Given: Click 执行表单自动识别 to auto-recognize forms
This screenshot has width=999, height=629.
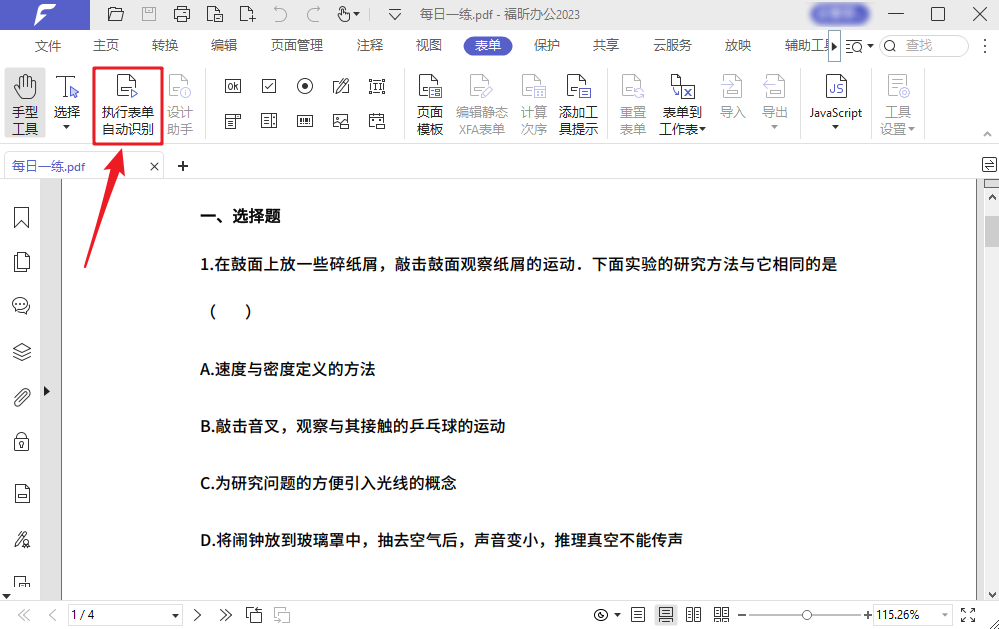Looking at the screenshot, I should tap(127, 104).
